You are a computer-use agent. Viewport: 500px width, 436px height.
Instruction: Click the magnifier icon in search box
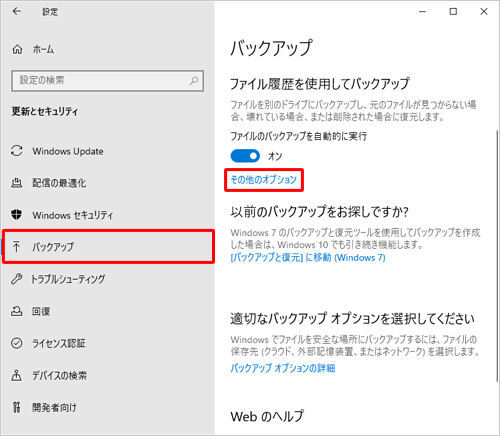[194, 80]
